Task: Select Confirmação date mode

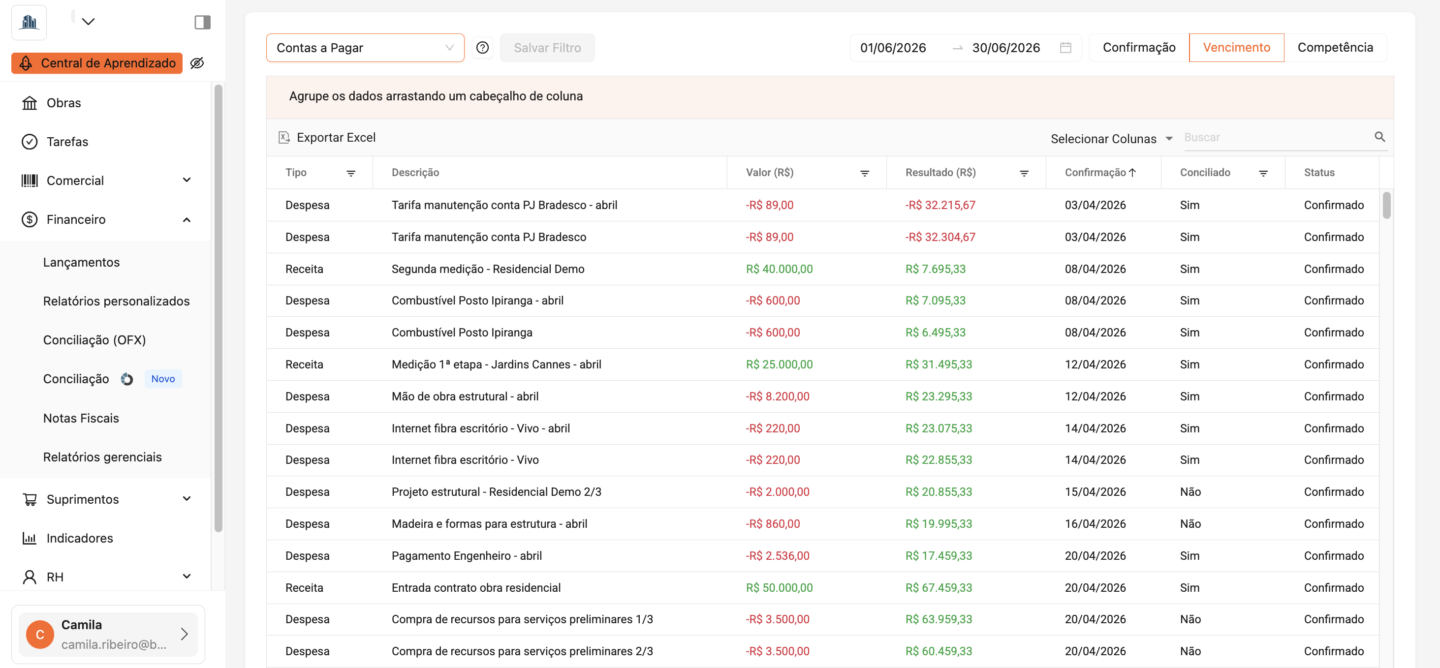Action: [x=1139, y=48]
